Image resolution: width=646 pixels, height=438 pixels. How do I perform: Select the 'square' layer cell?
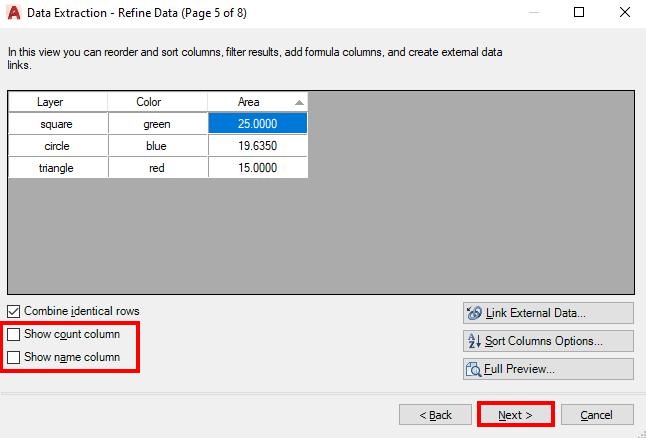[58, 124]
